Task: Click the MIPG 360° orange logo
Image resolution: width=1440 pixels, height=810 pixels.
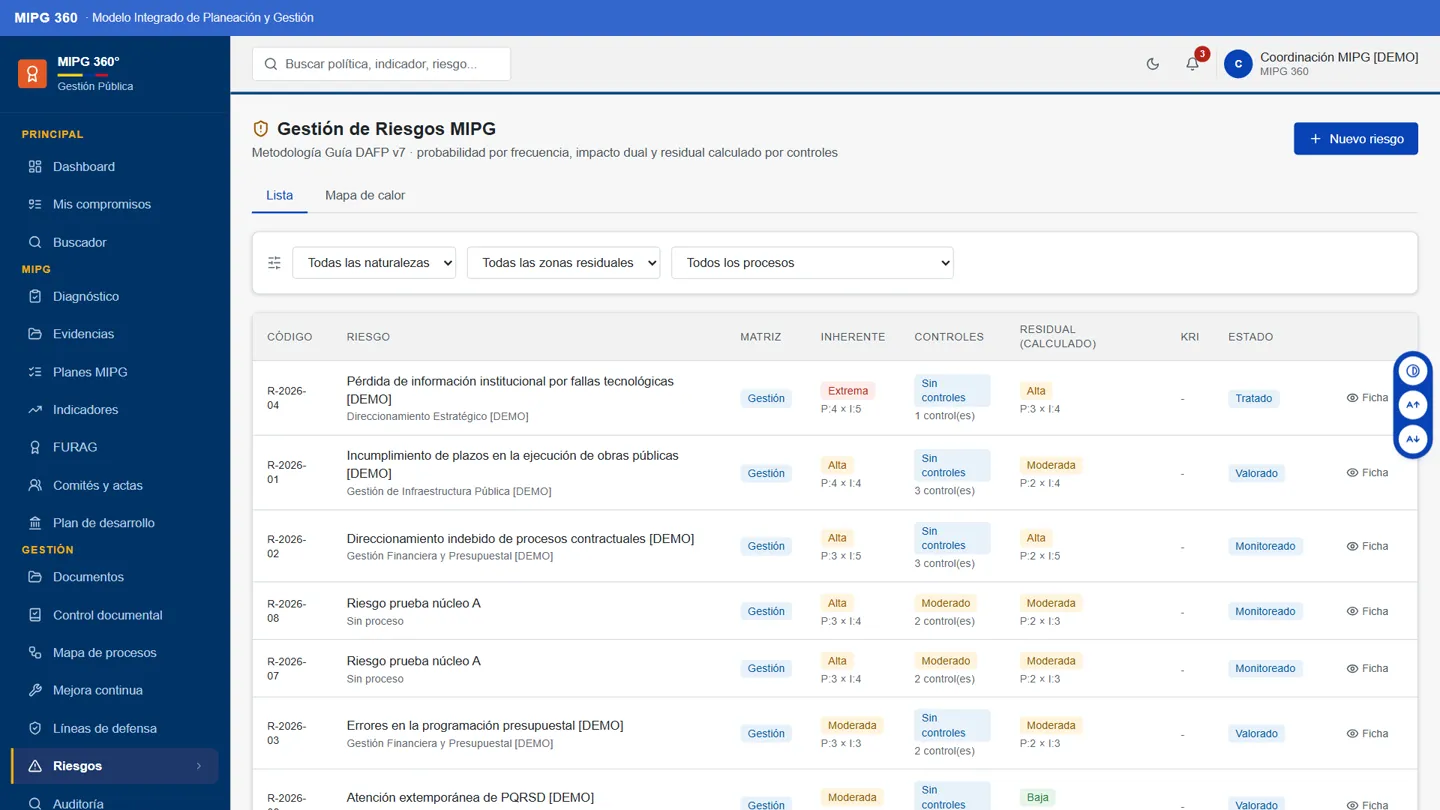Action: pos(32,73)
